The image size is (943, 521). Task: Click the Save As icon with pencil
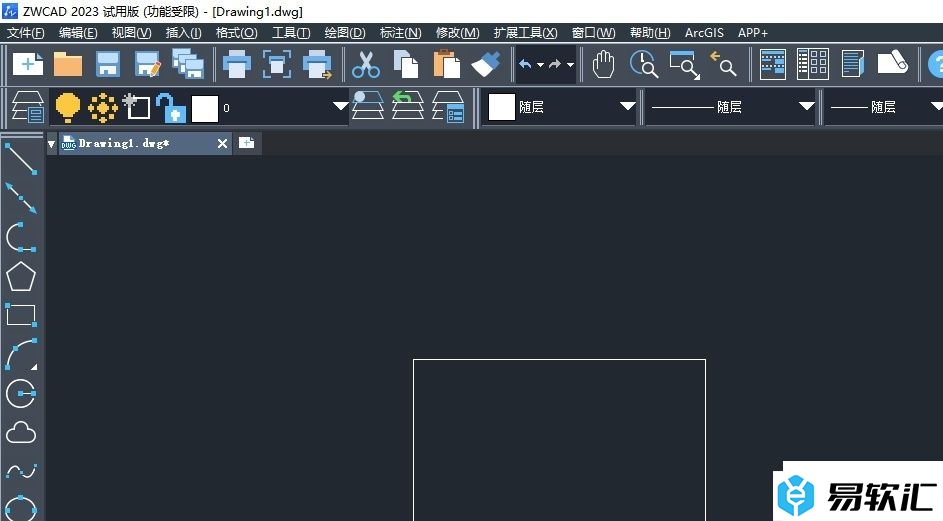tap(148, 64)
